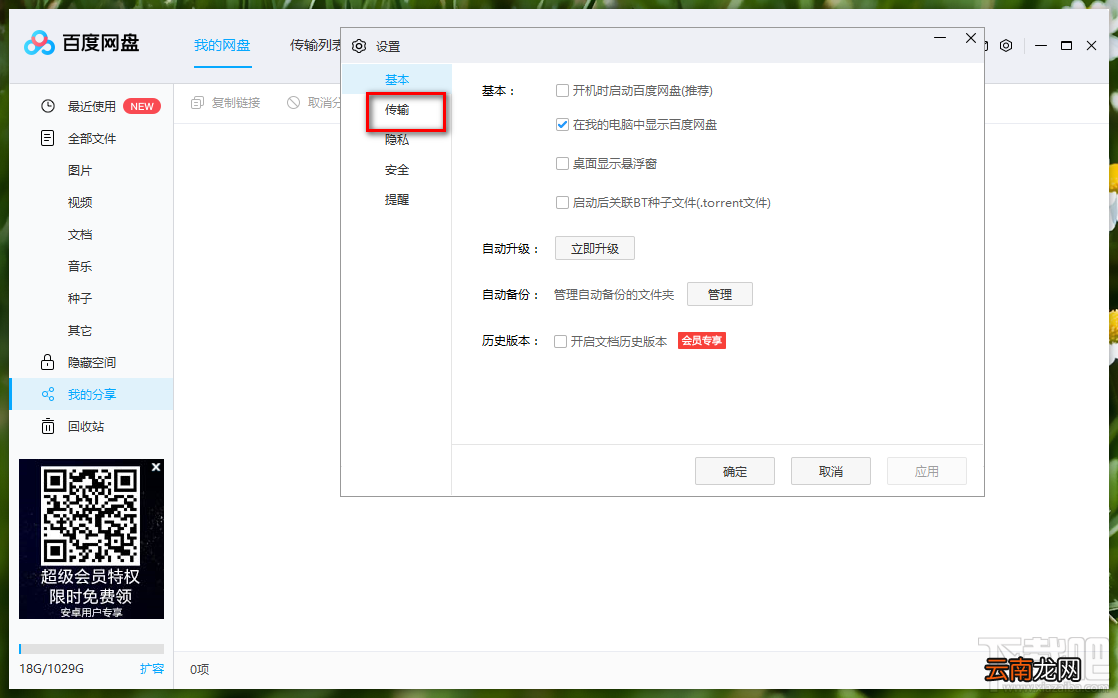Image resolution: width=1118 pixels, height=698 pixels.
Task: Switch to the 隐私 settings tab
Action: pos(397,140)
